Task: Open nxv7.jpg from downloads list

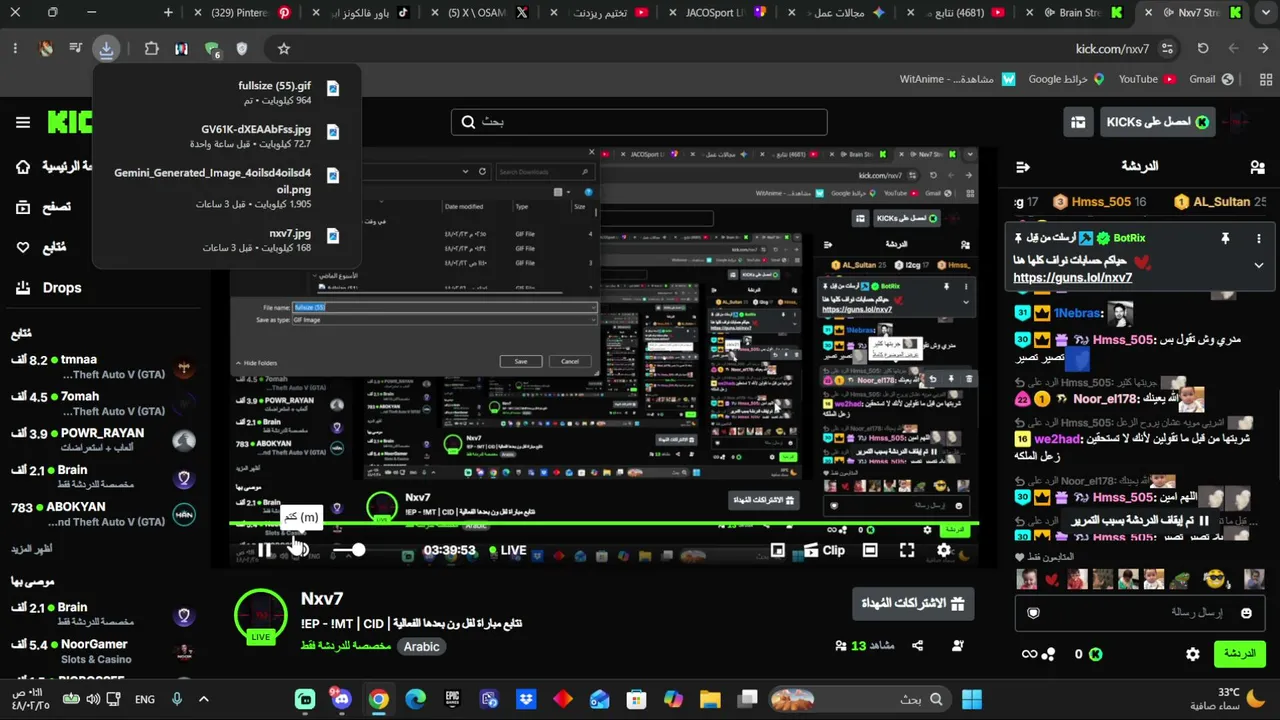Action: pos(225,240)
